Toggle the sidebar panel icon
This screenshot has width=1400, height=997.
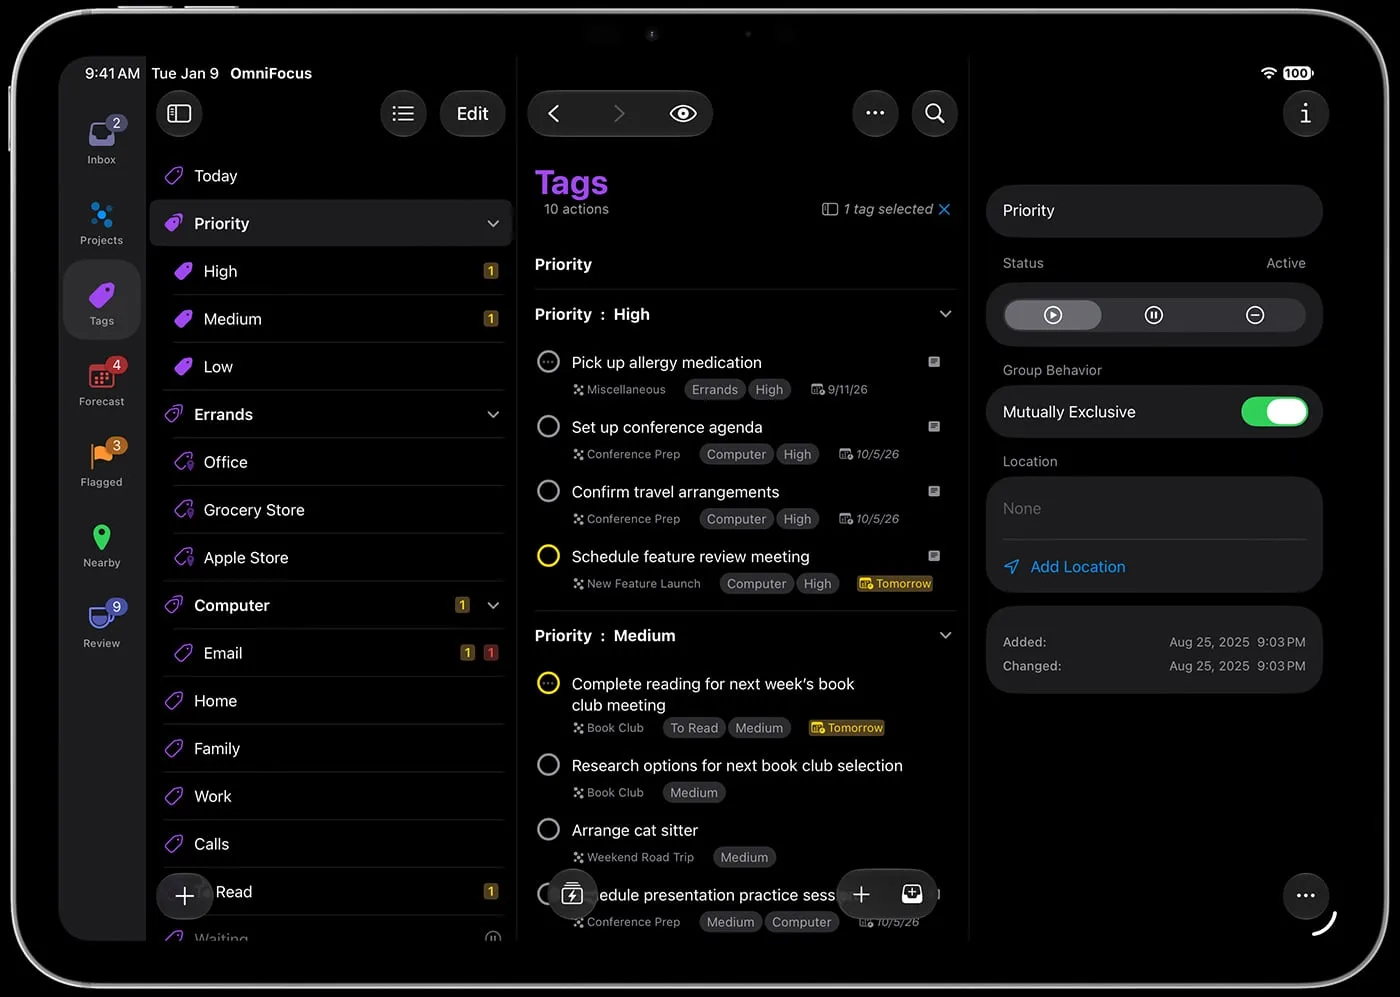tap(179, 114)
